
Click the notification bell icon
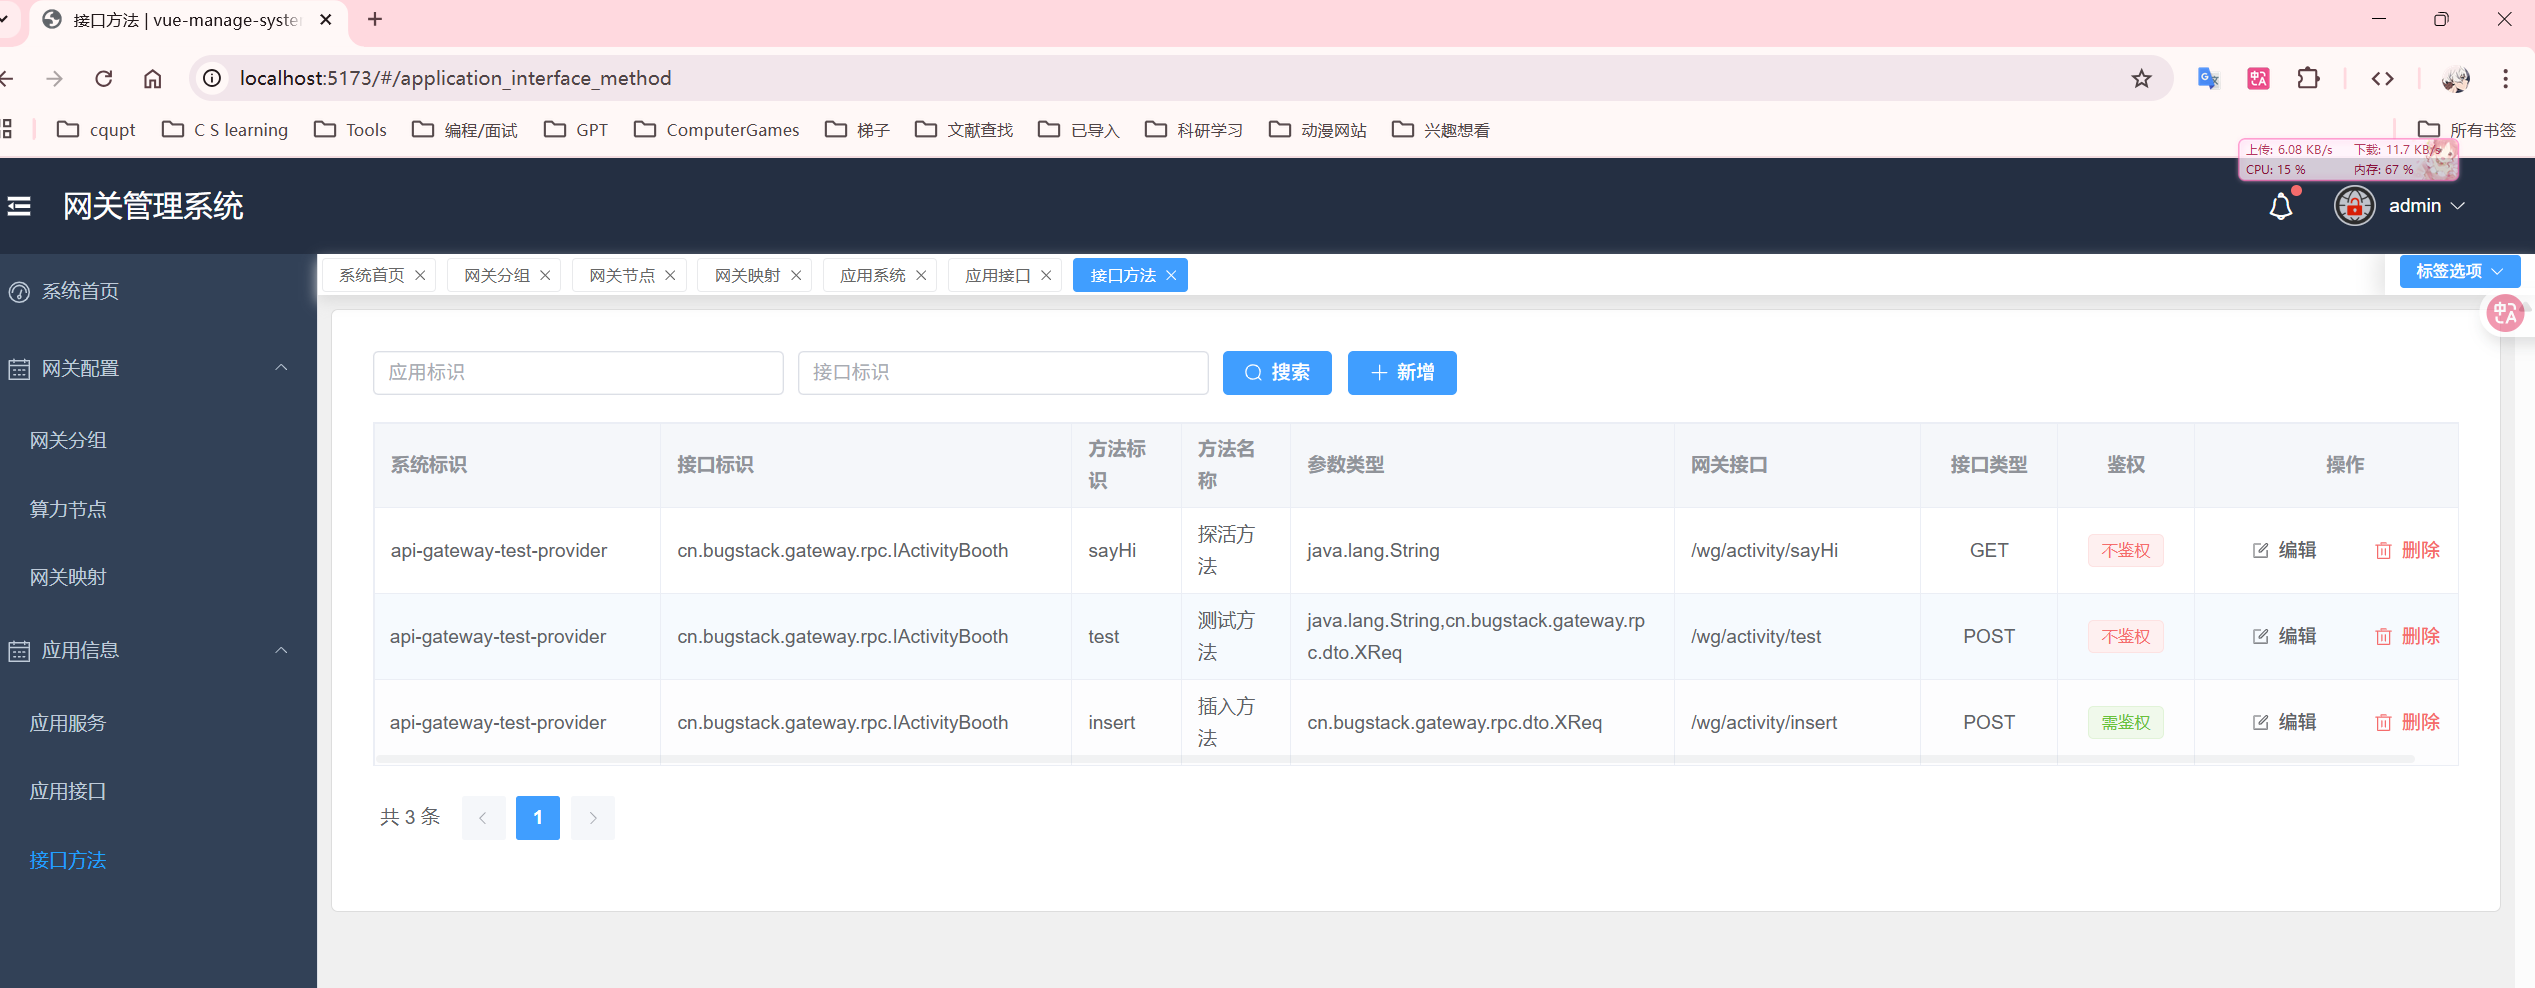(x=2280, y=207)
